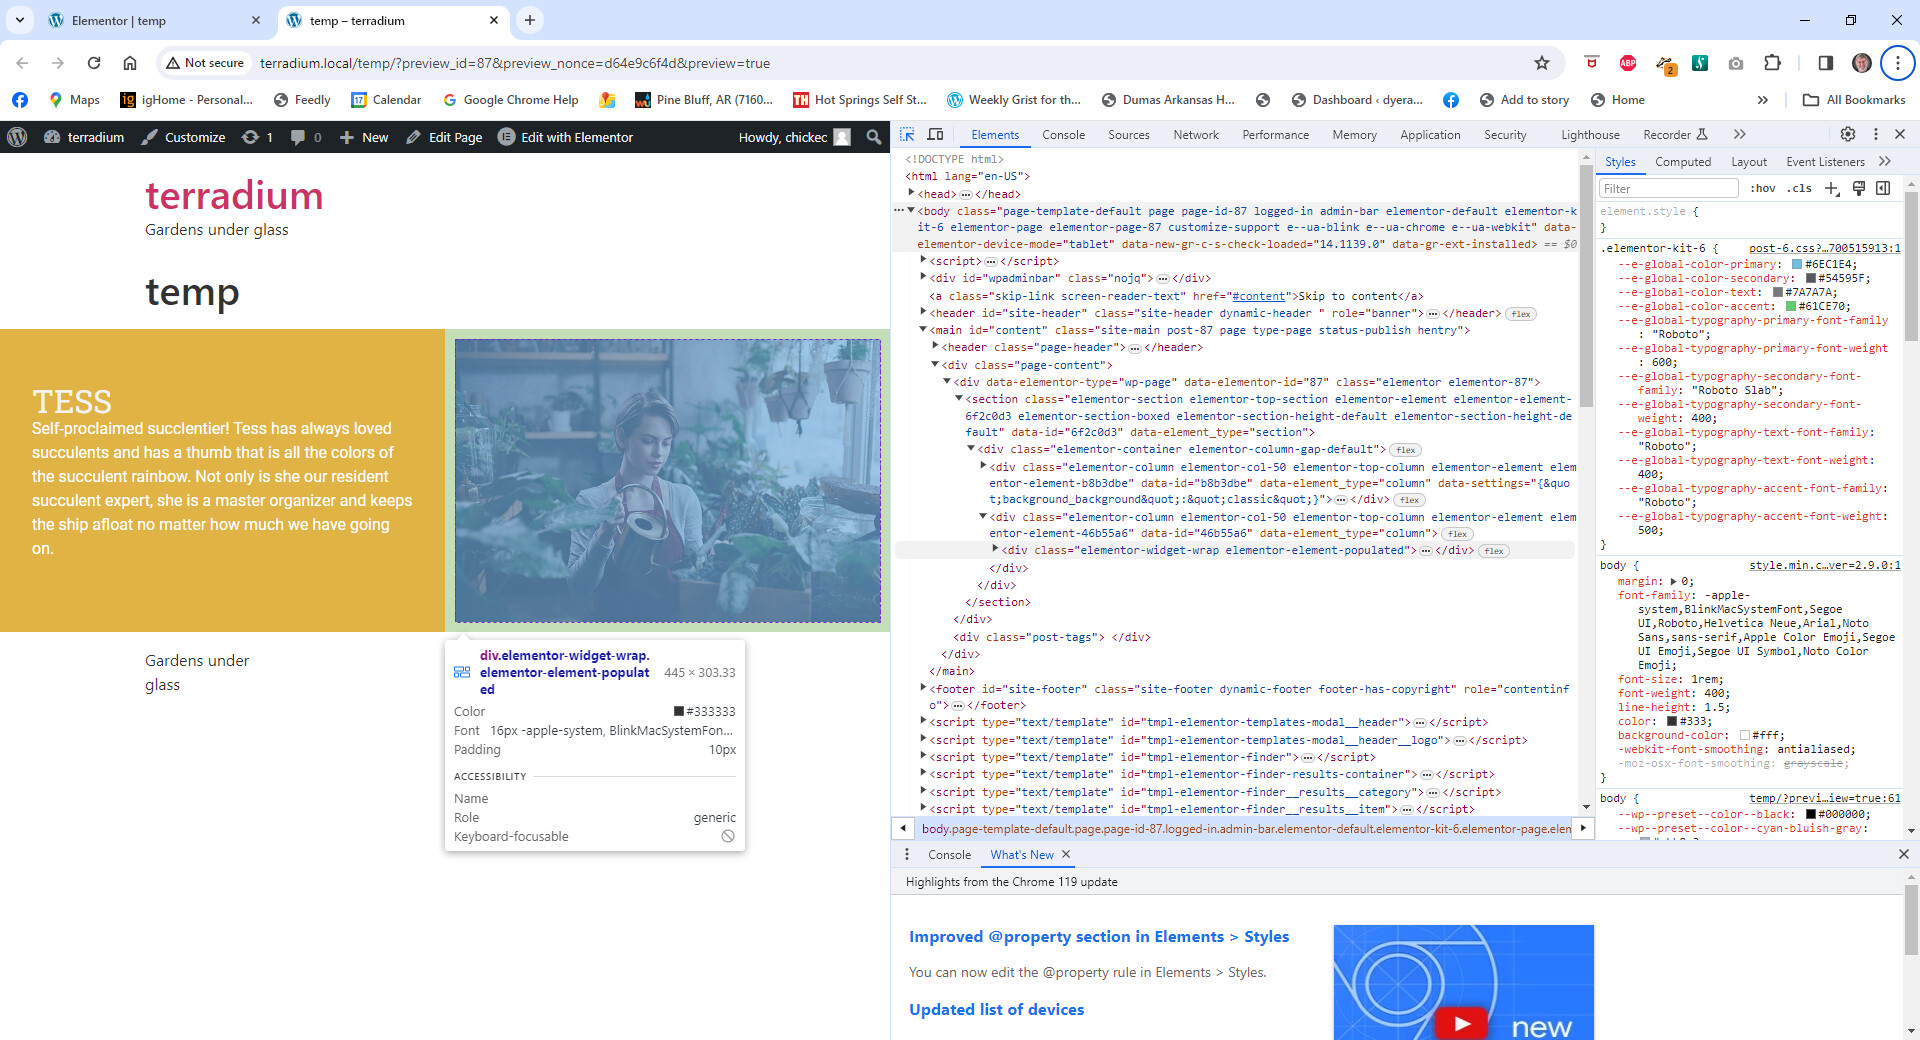Switch to the Sources tab
The image size is (1920, 1040).
(x=1129, y=135)
